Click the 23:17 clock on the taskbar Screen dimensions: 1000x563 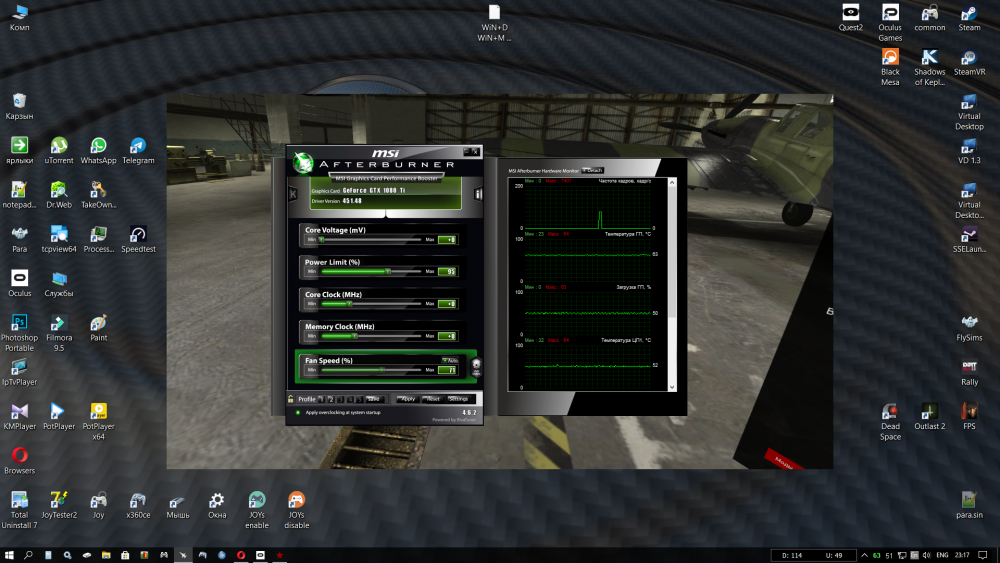[x=962, y=555]
